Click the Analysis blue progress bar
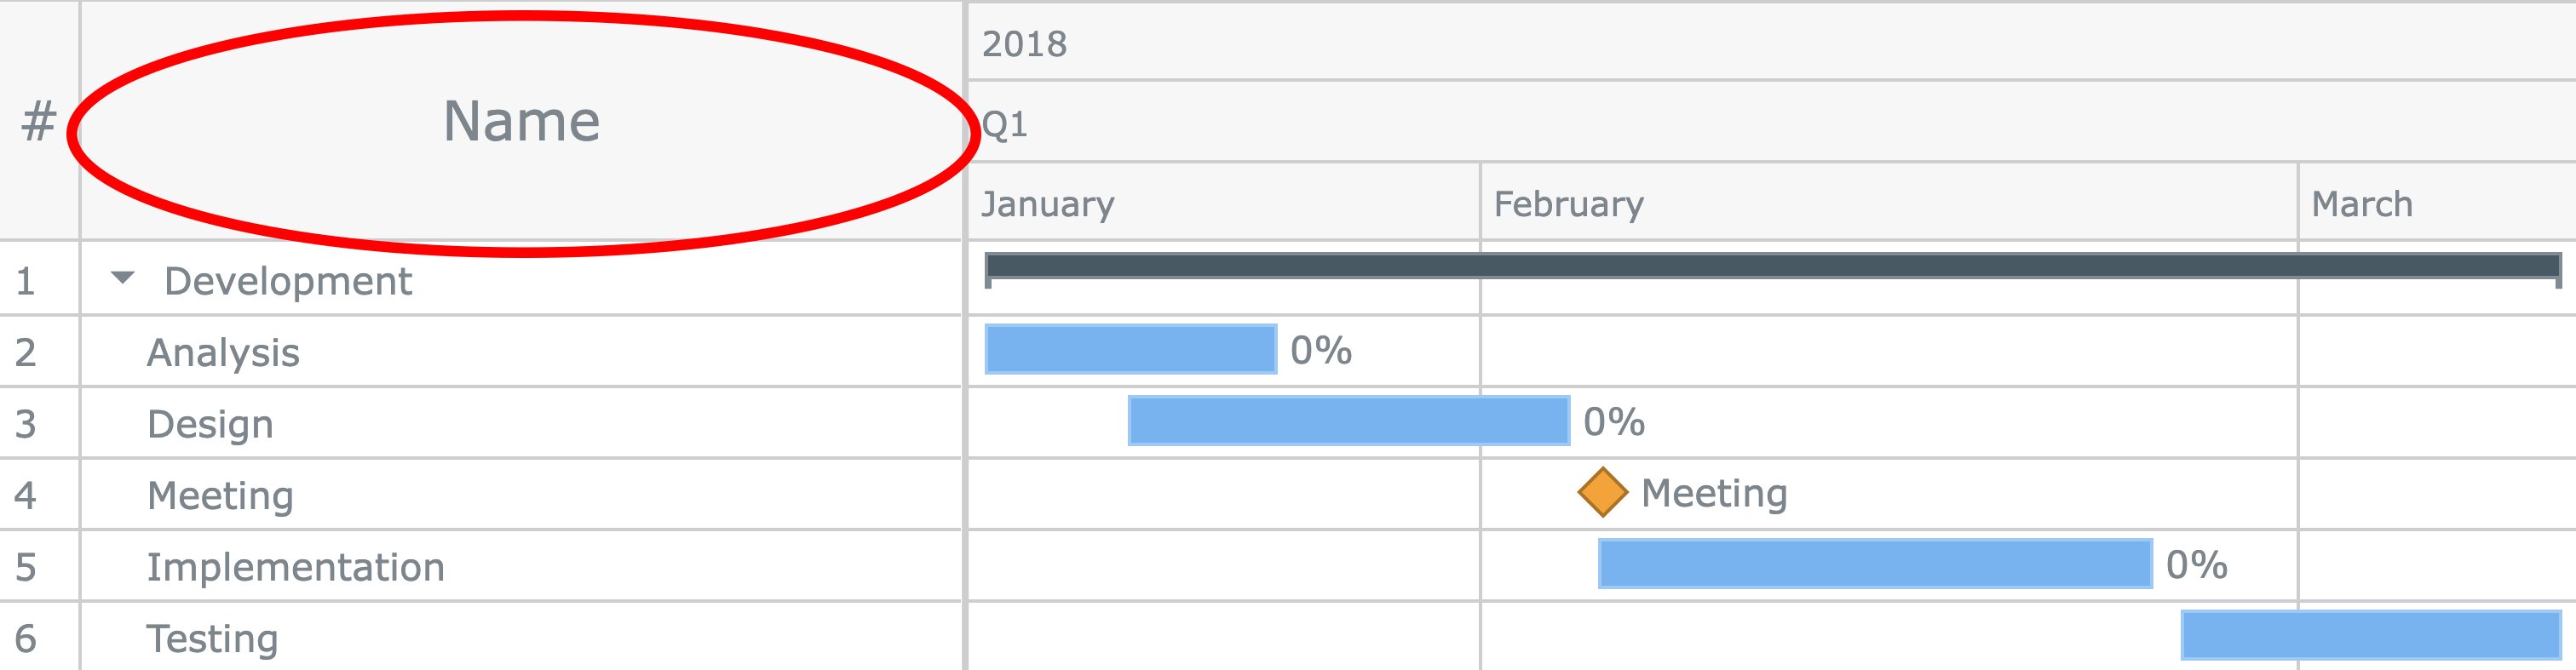 click(1130, 349)
